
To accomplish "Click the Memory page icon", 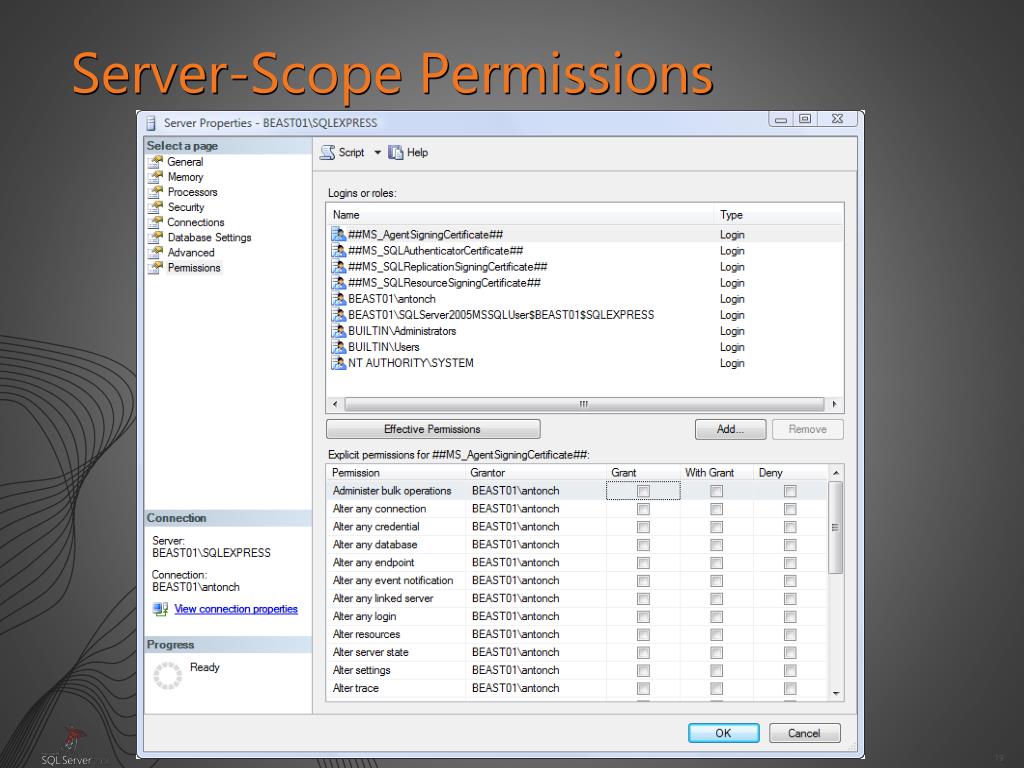I will click(x=155, y=177).
